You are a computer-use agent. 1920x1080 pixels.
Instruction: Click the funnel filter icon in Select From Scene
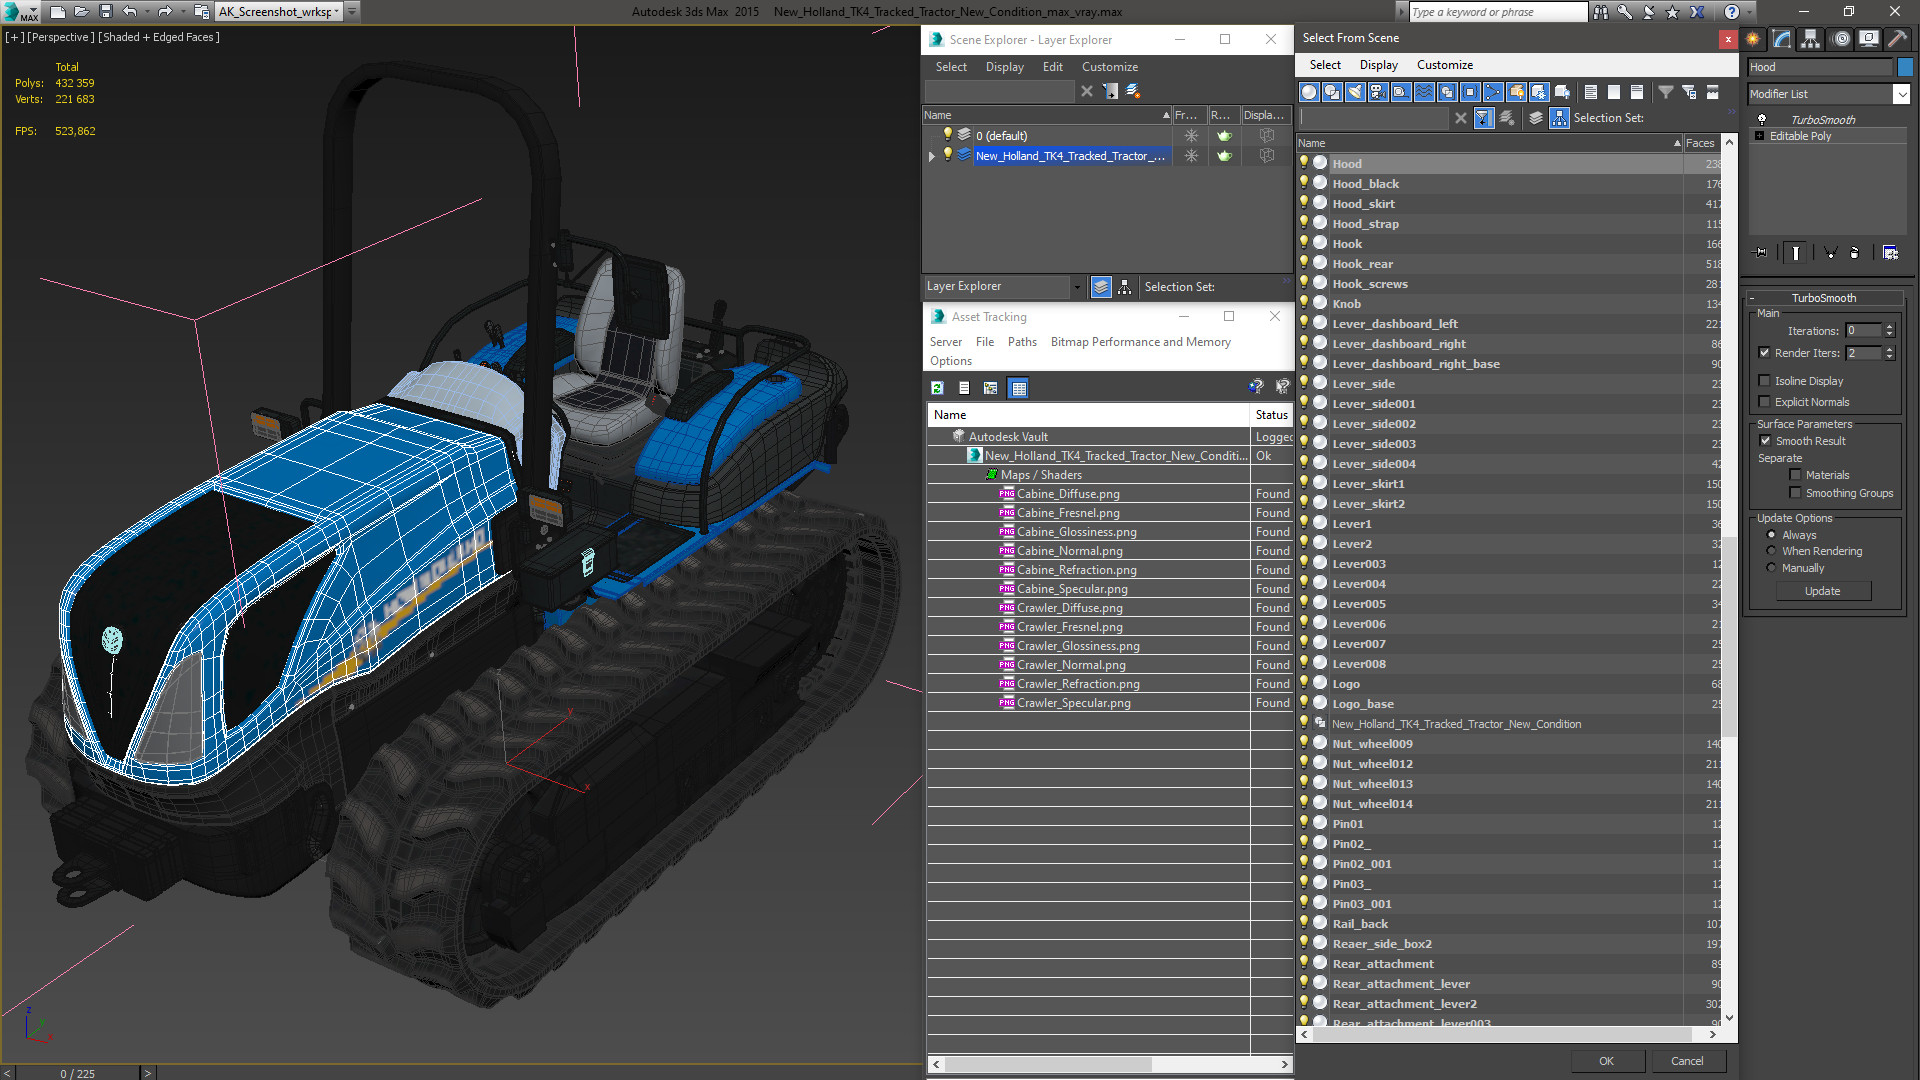coord(1666,92)
